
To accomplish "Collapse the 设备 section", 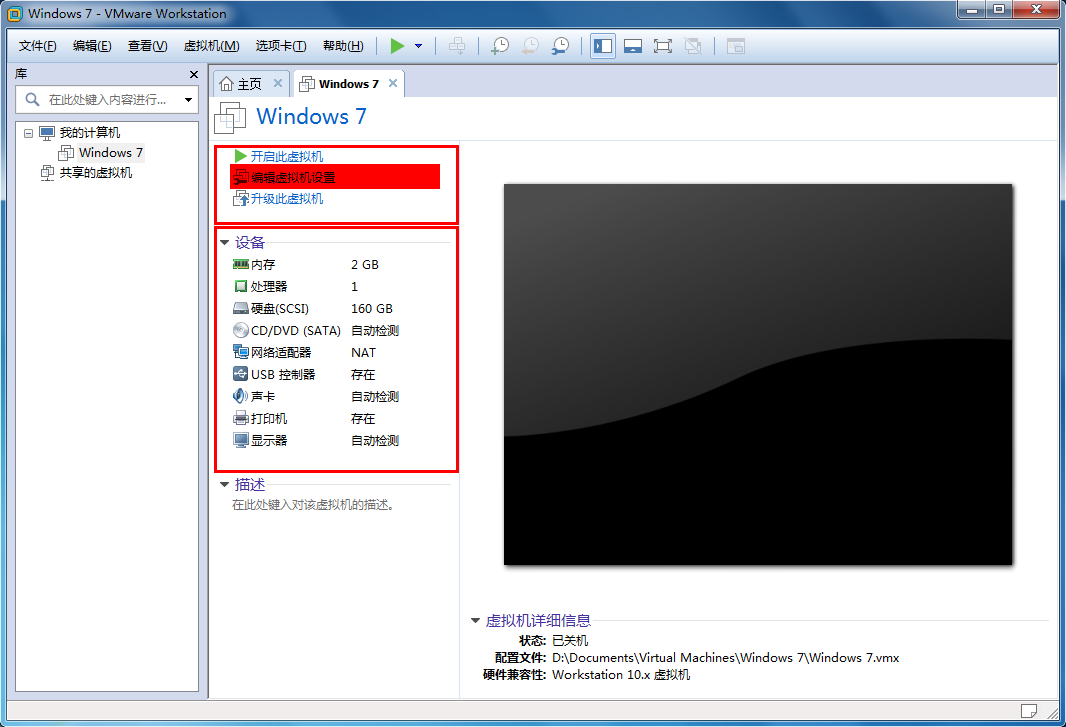I will (224, 243).
